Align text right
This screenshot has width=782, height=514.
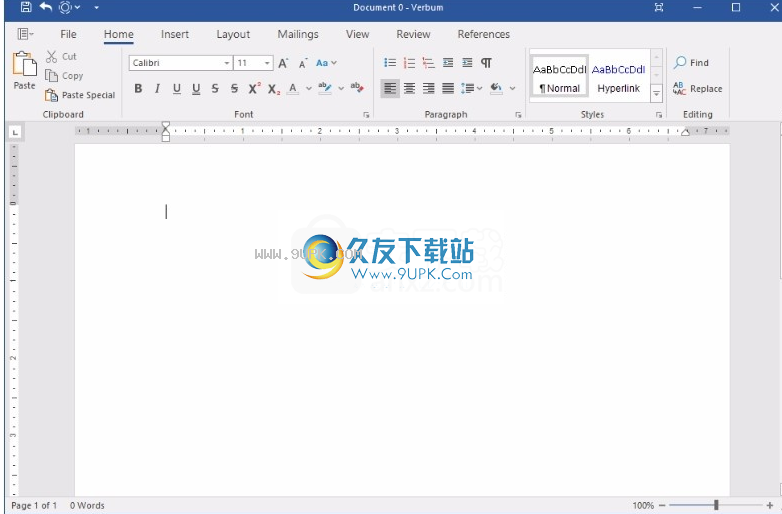428,89
